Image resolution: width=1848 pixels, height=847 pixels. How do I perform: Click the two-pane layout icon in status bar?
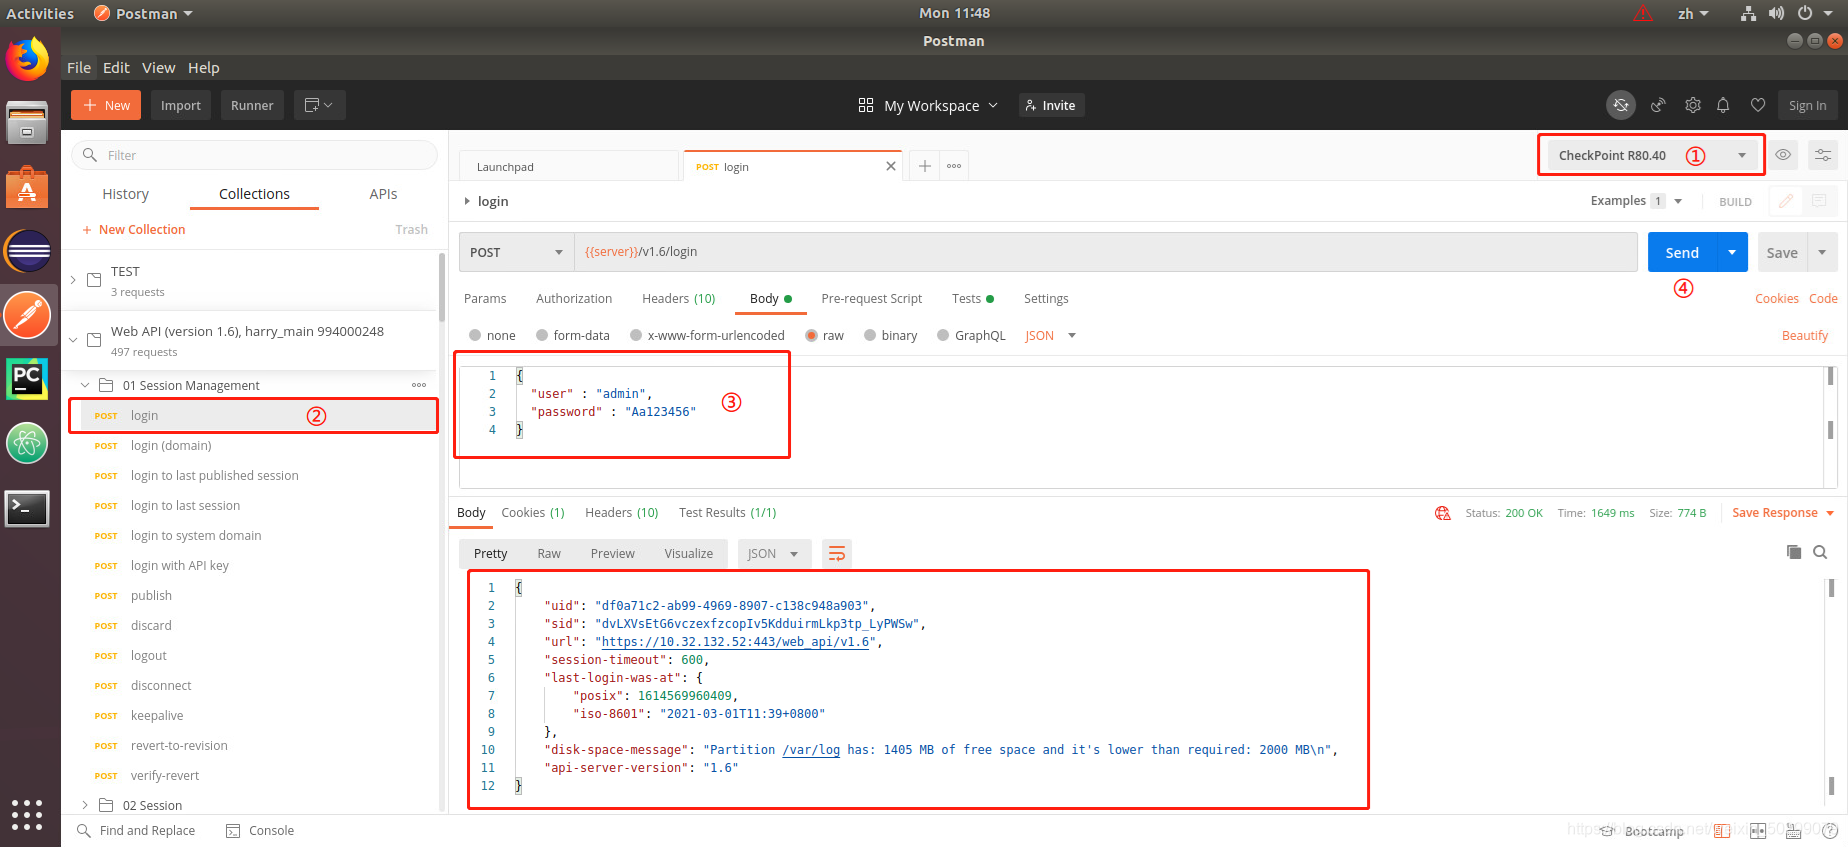[1757, 831]
